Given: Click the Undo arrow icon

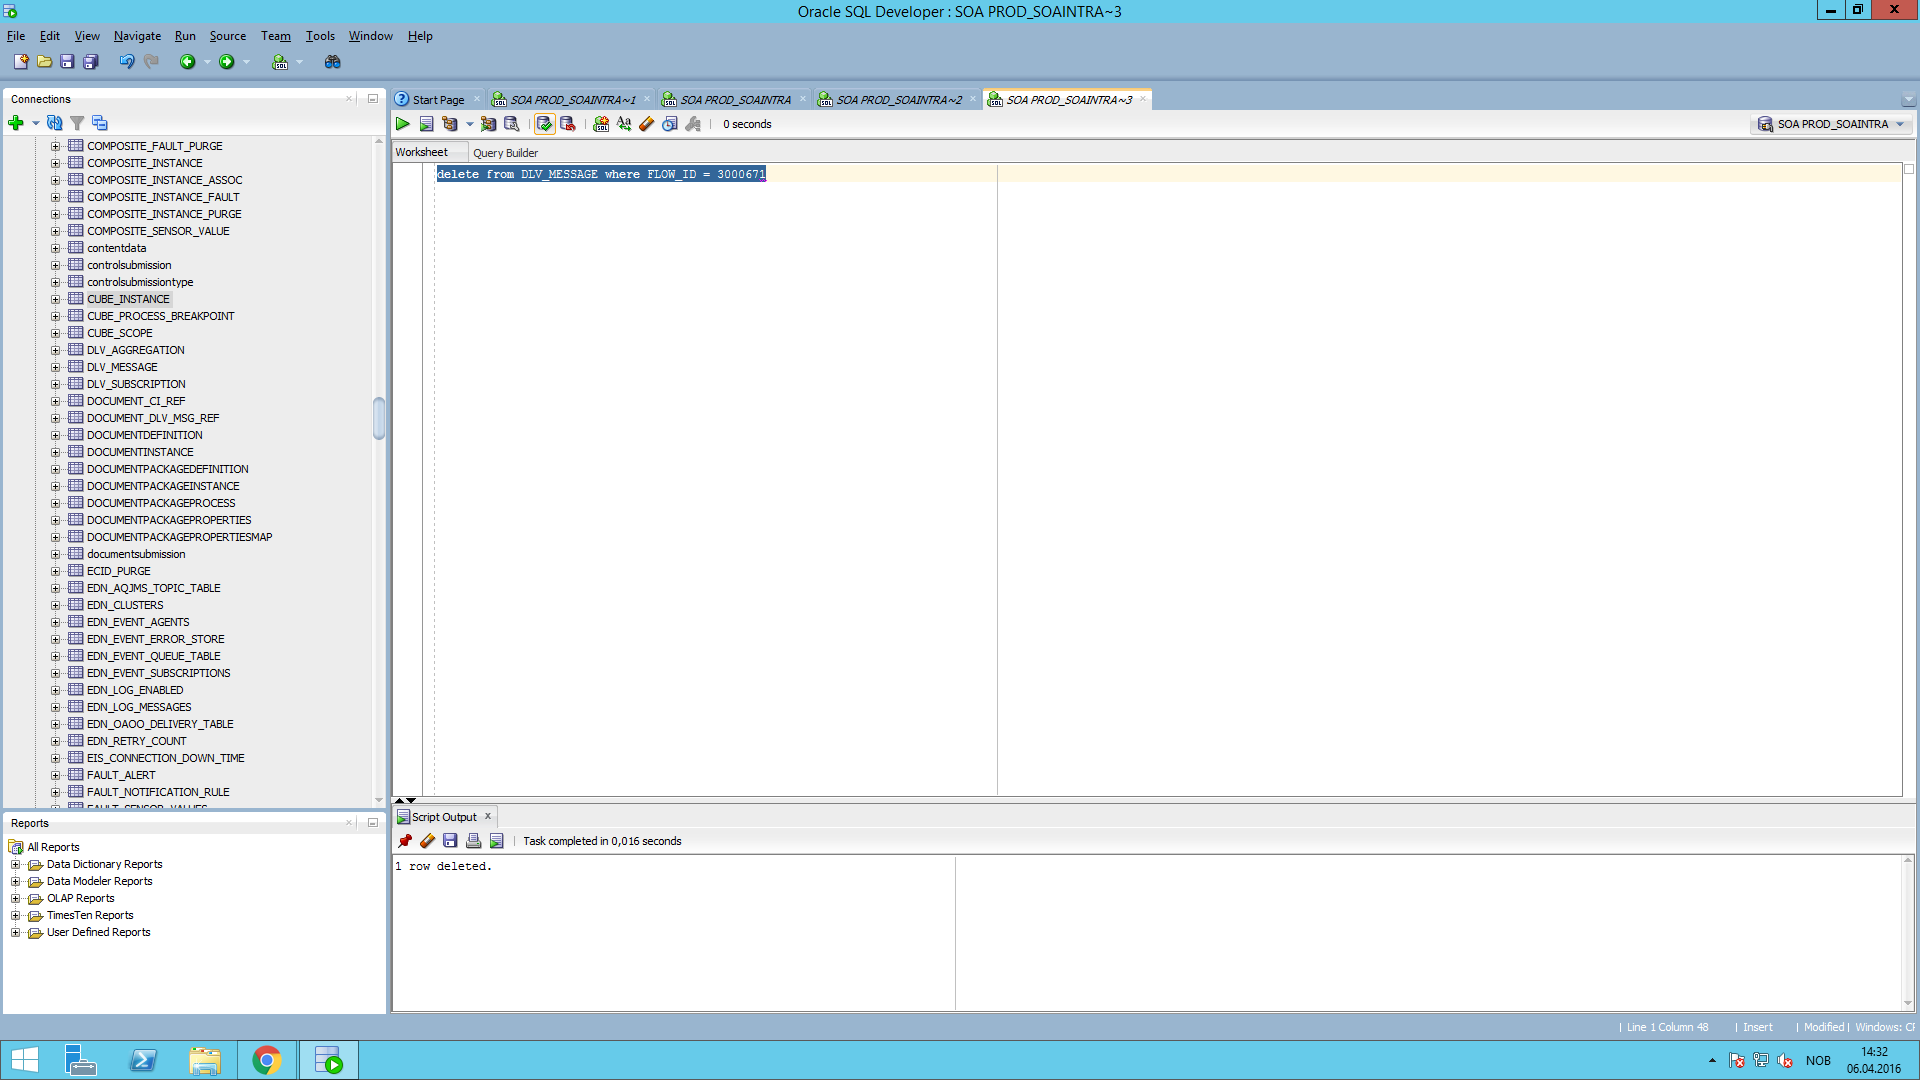Looking at the screenshot, I should click(126, 62).
